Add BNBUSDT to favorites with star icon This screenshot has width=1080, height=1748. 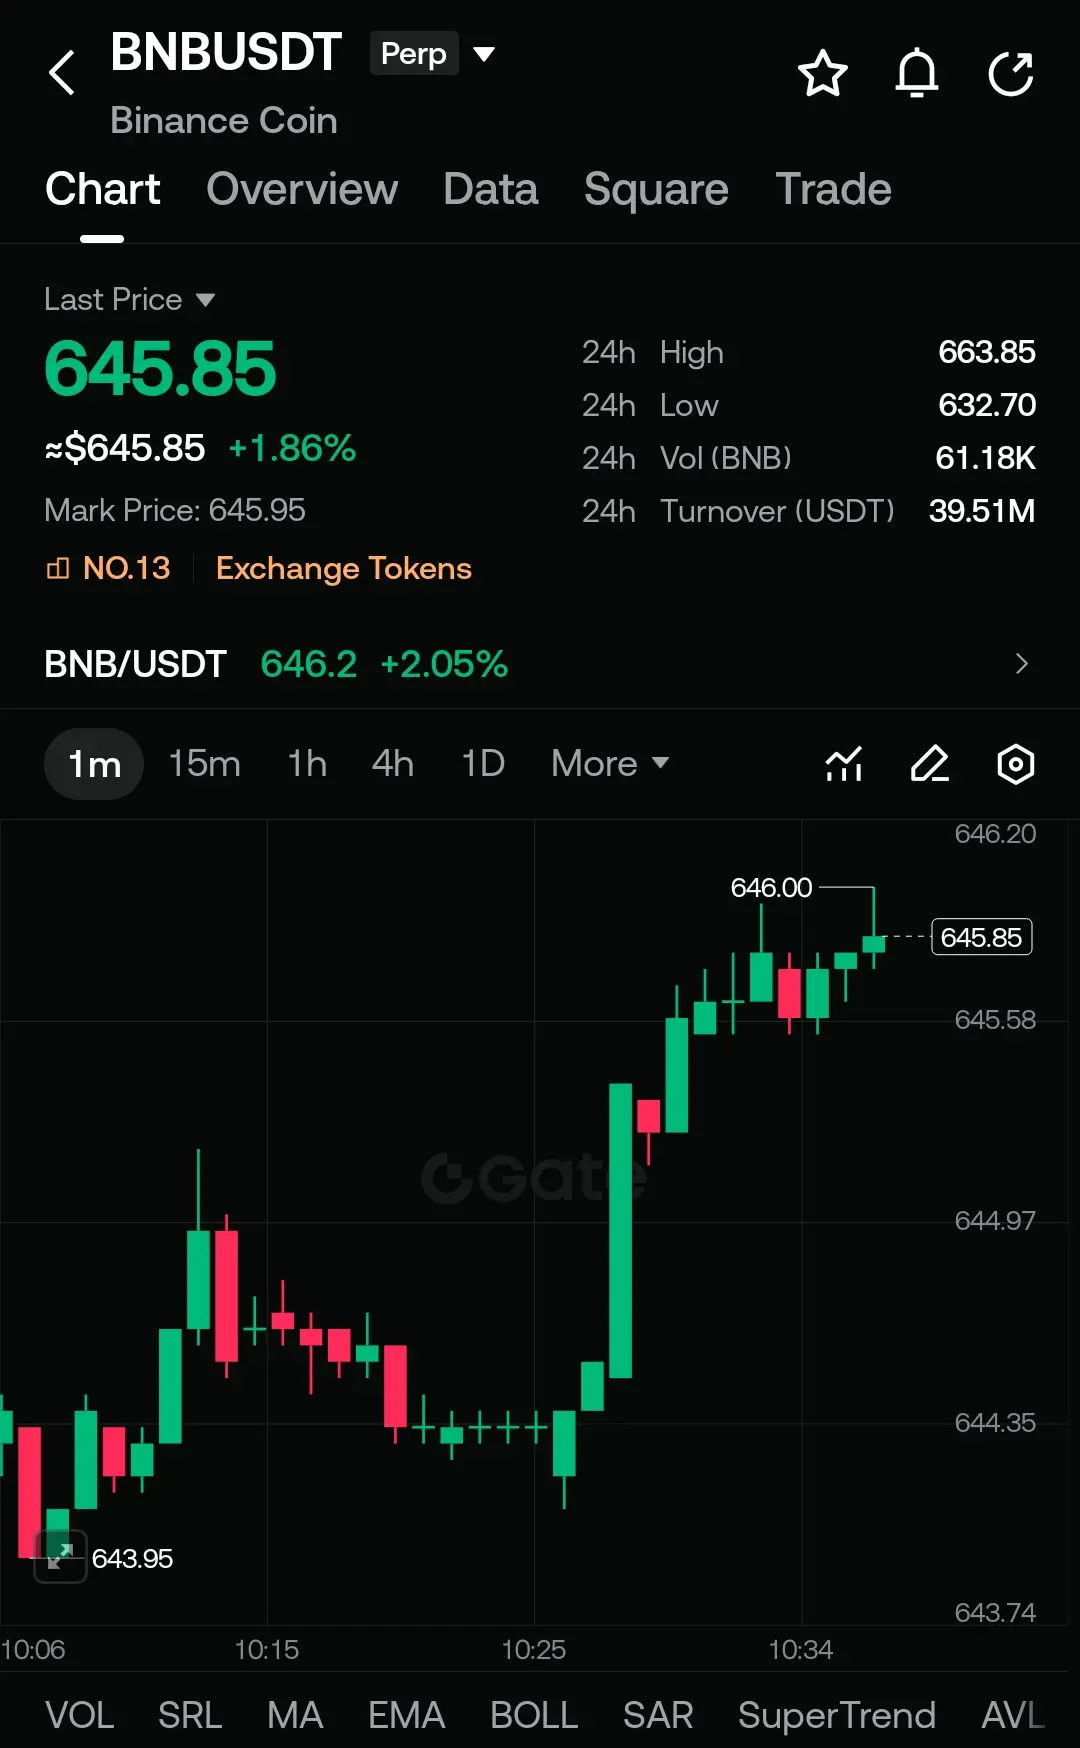(x=823, y=73)
